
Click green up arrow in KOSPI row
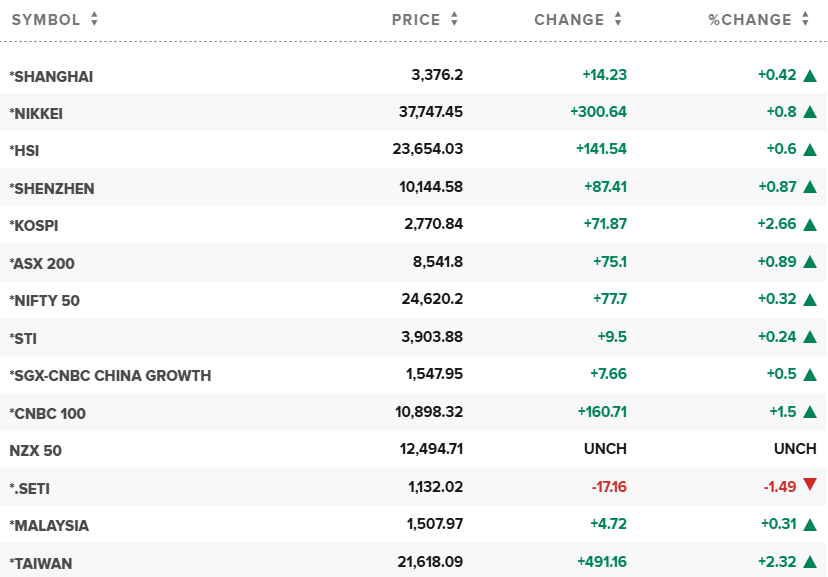810,225
